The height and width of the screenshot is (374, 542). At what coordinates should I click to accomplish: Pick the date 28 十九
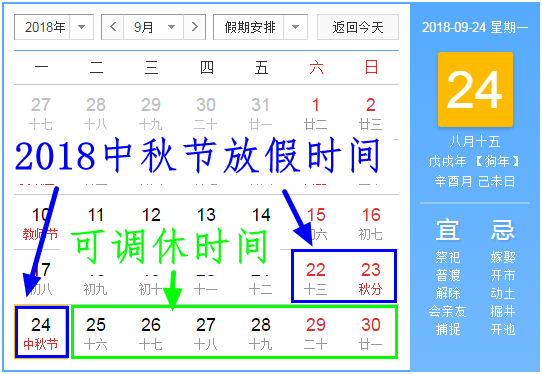pos(261,332)
